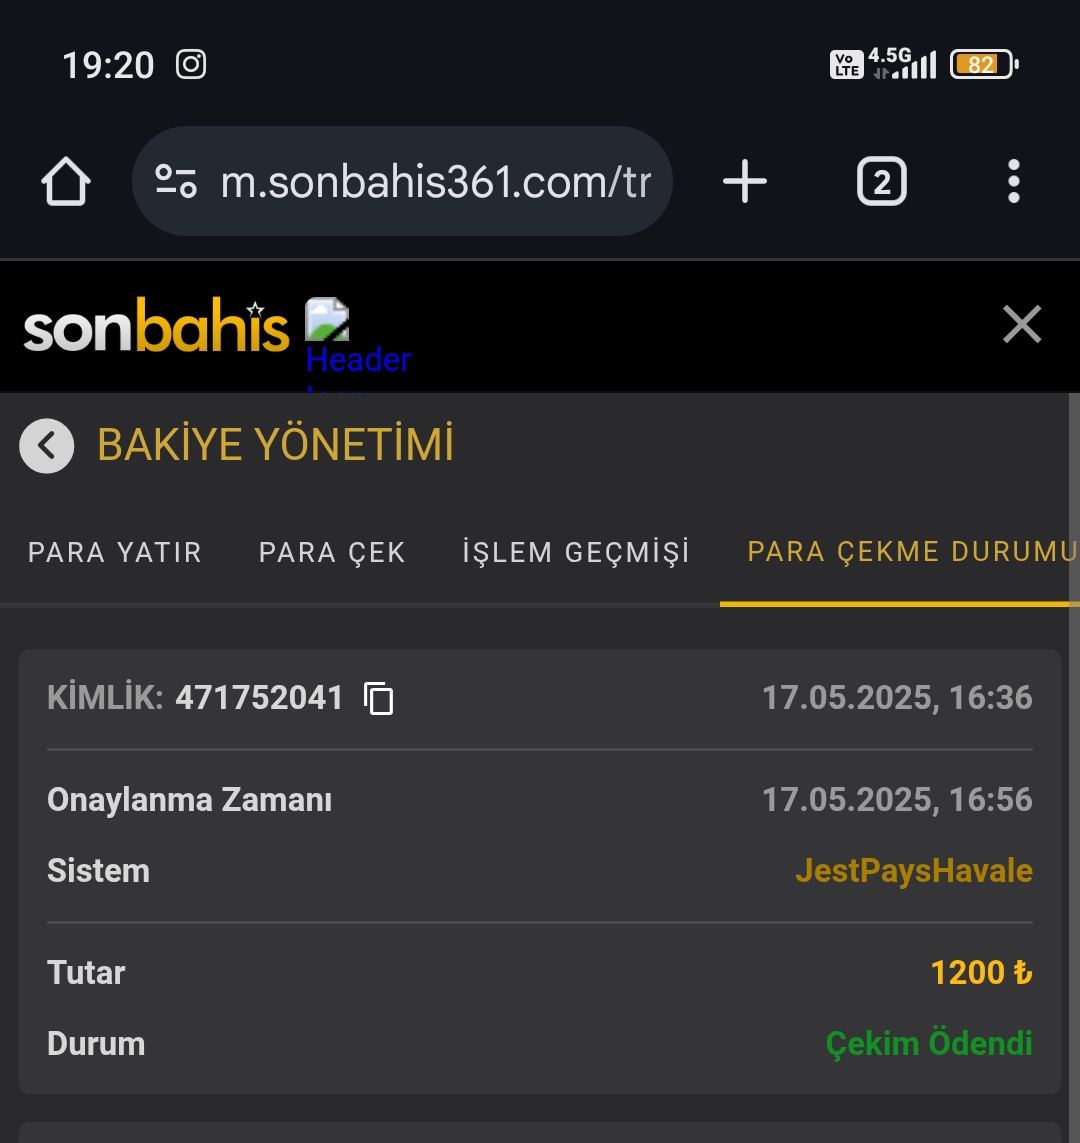Switch to the PARA ÇEK tab
Viewport: 1080px width, 1143px height.
[x=332, y=553]
